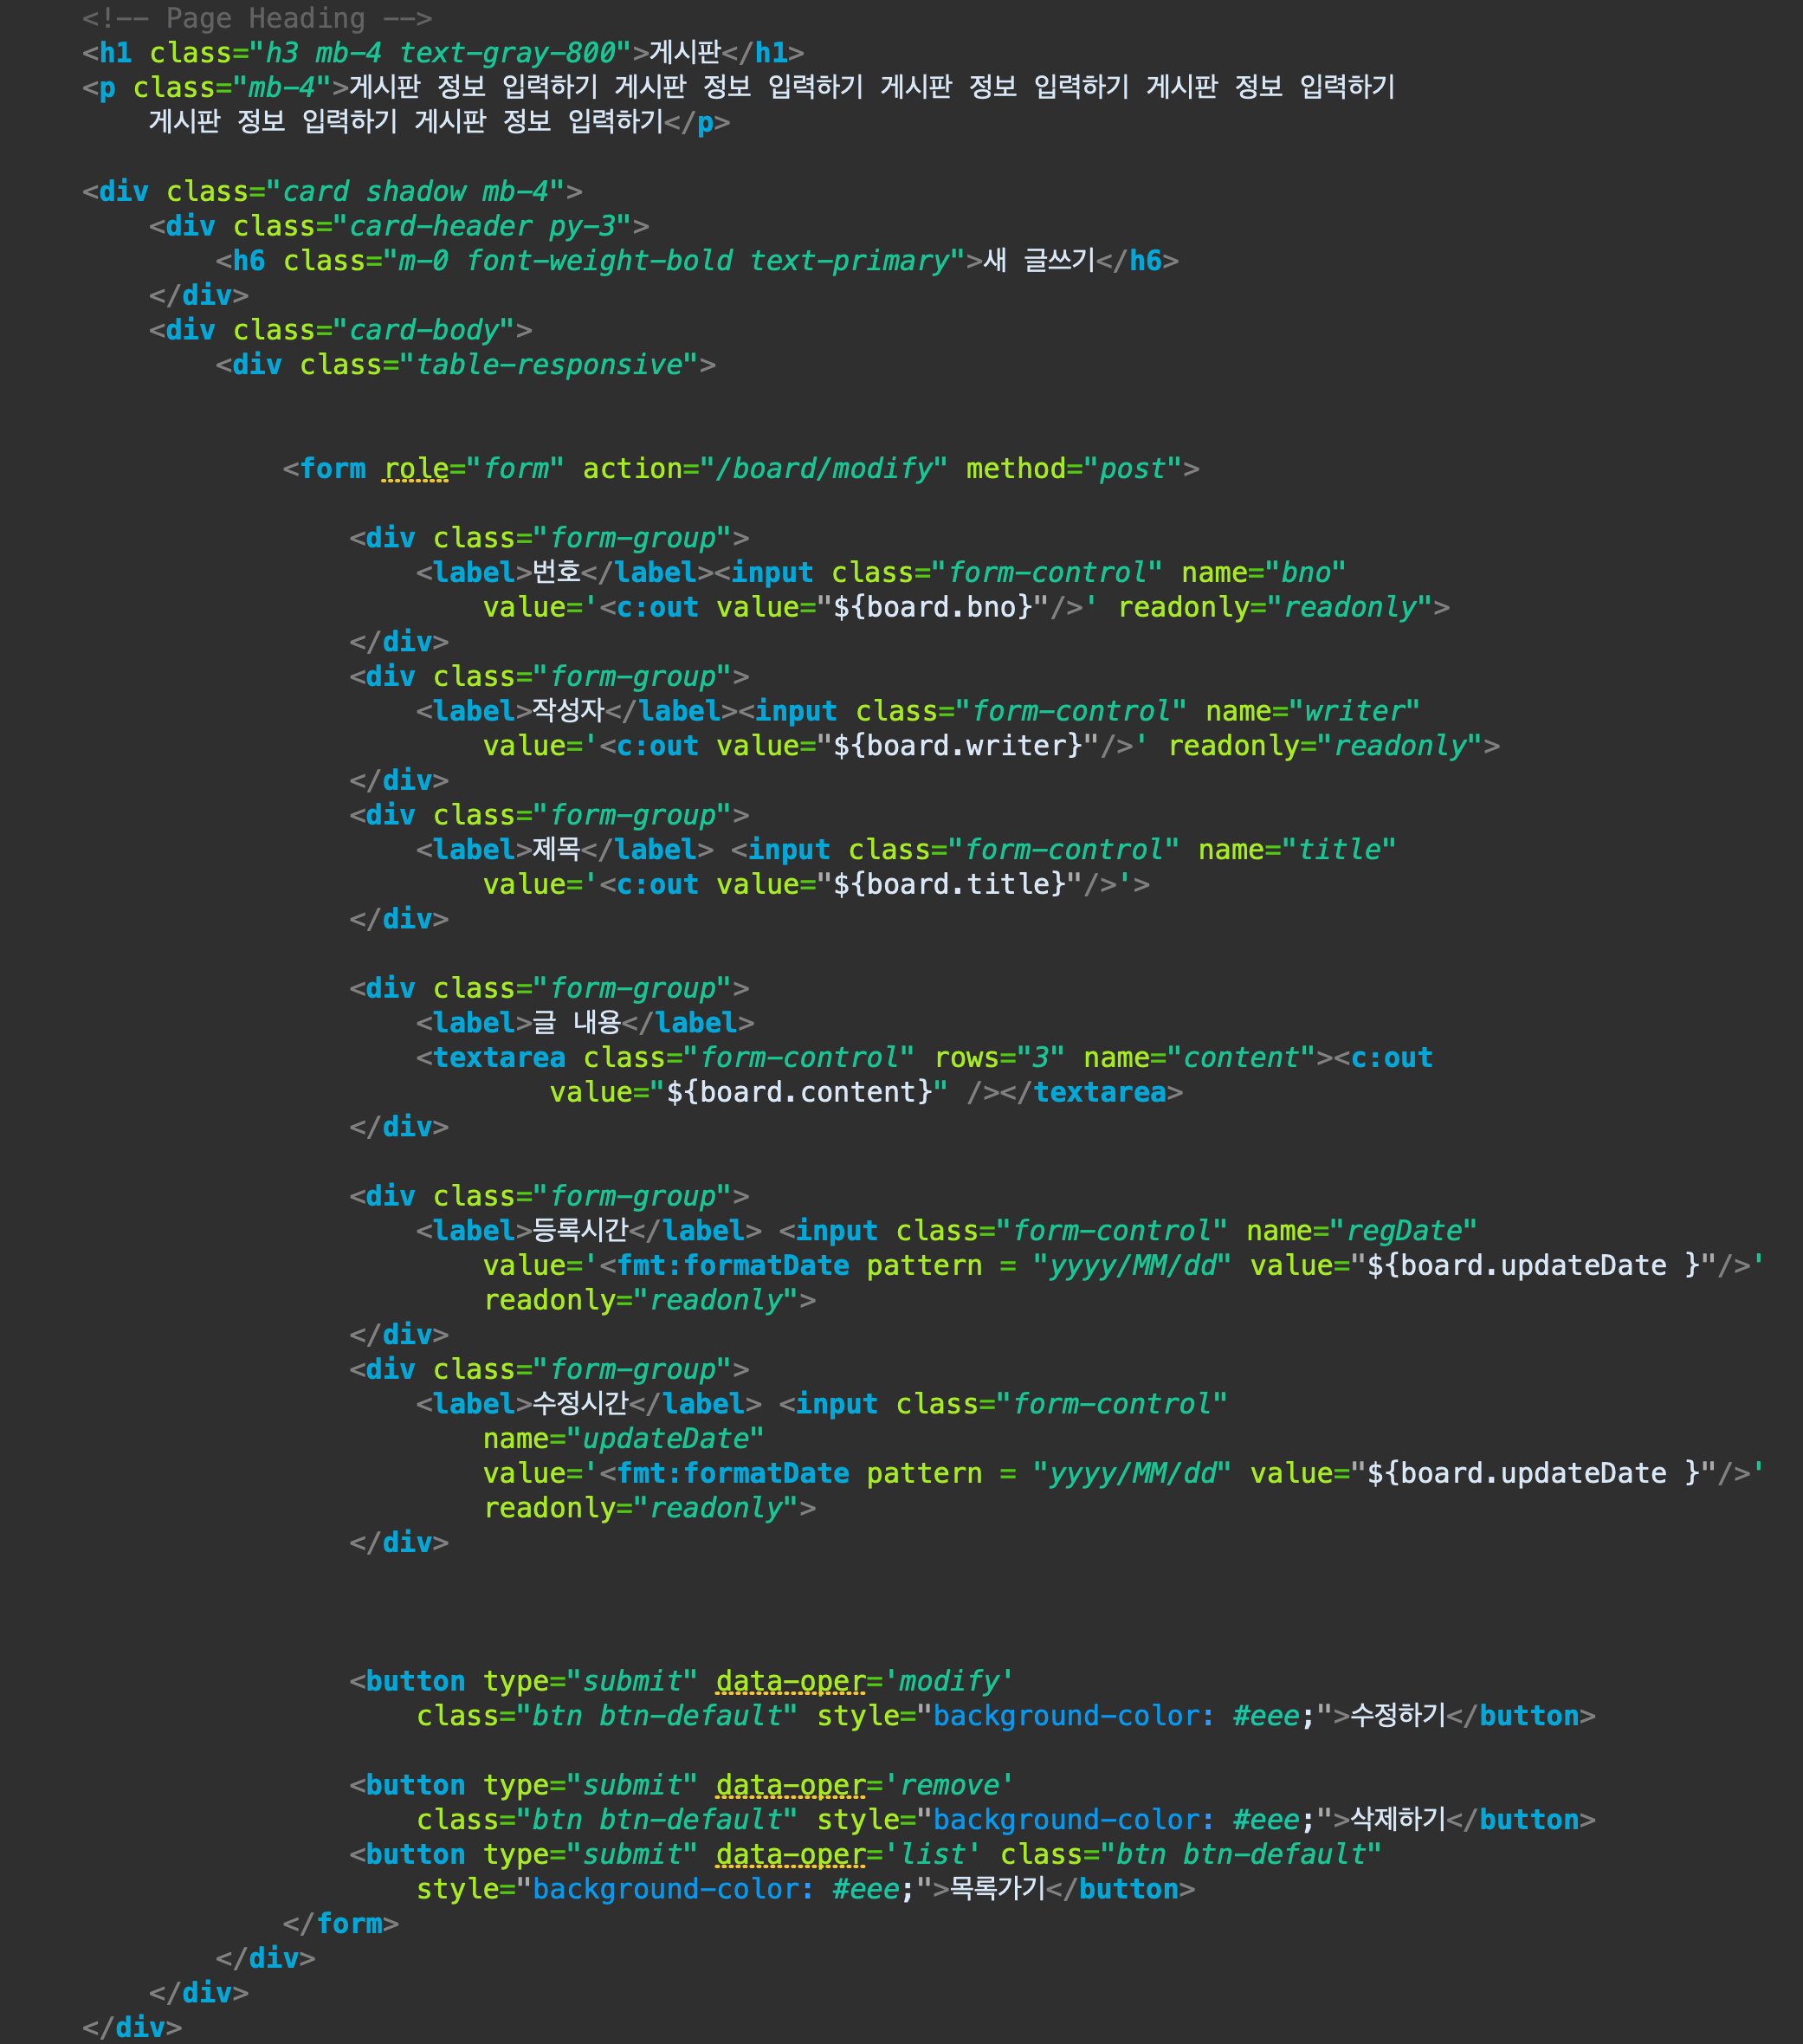Click the form tag name on the form line

(x=332, y=469)
